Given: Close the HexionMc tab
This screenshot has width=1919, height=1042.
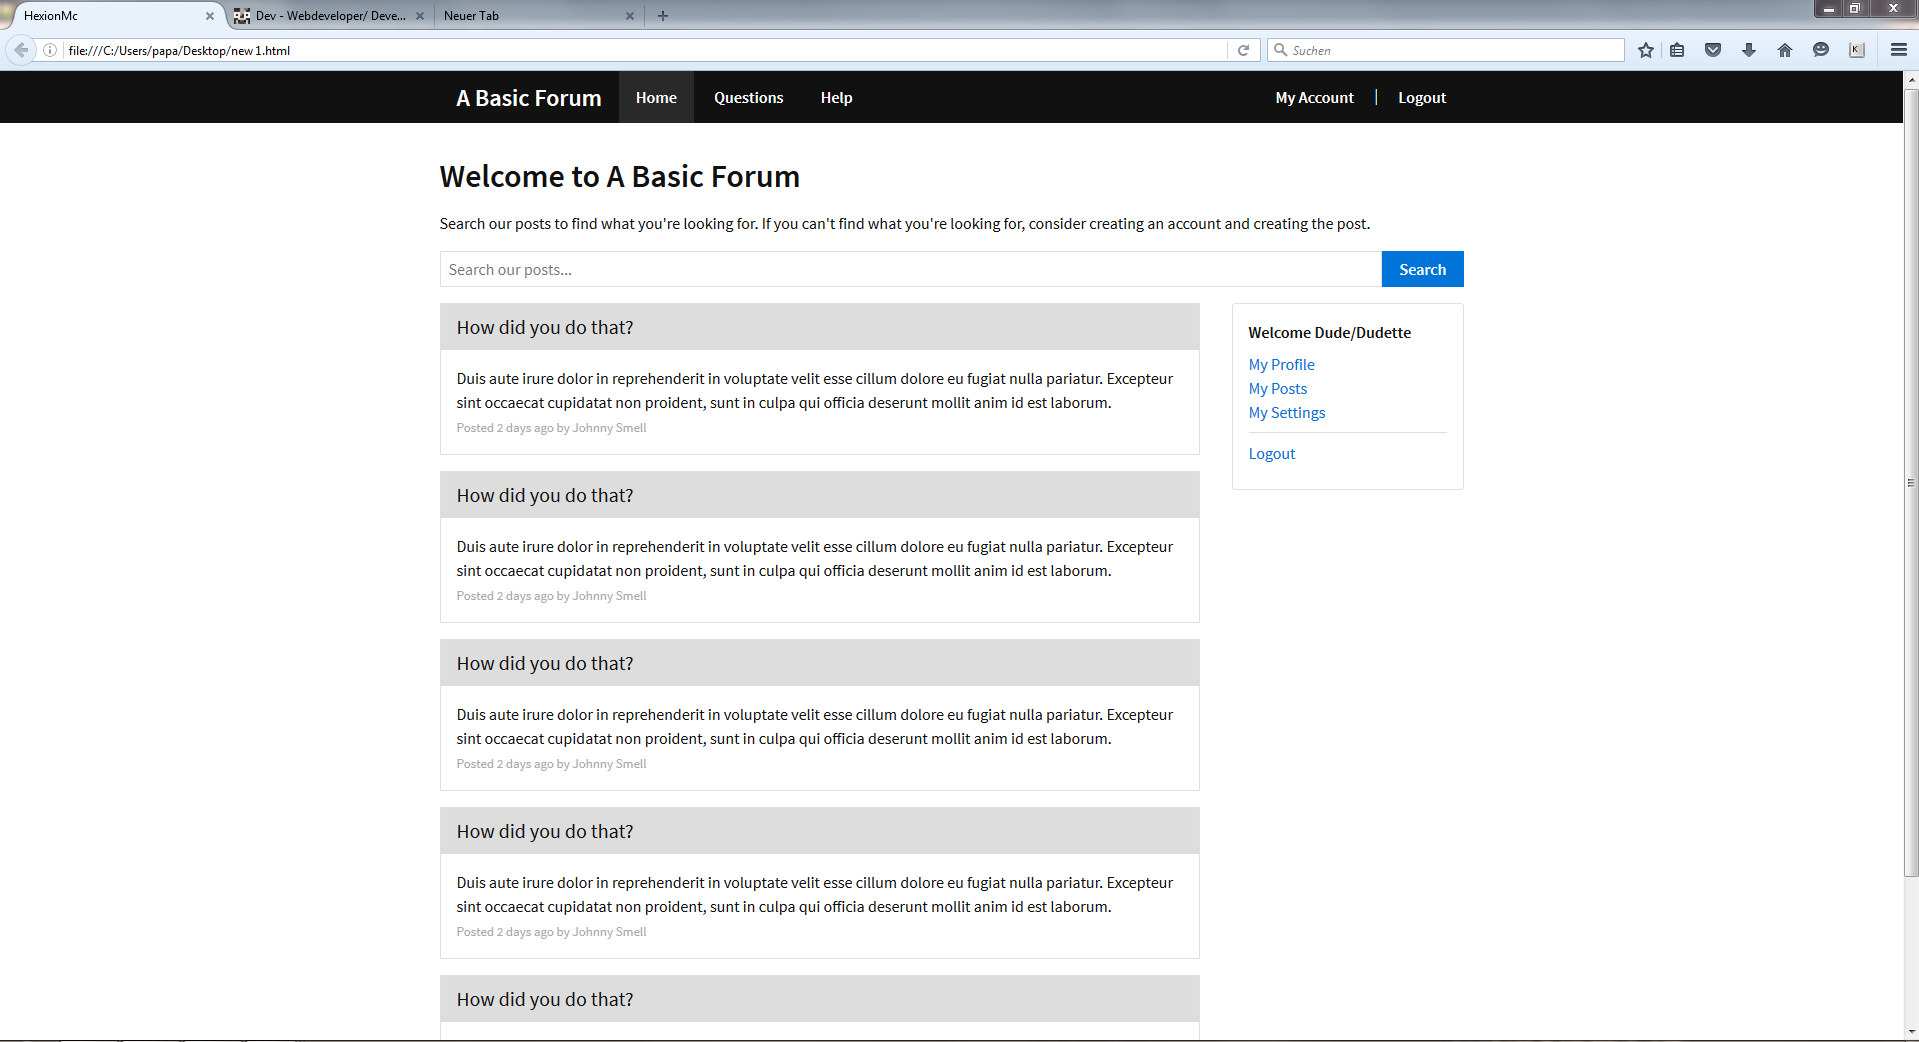Looking at the screenshot, I should 210,16.
